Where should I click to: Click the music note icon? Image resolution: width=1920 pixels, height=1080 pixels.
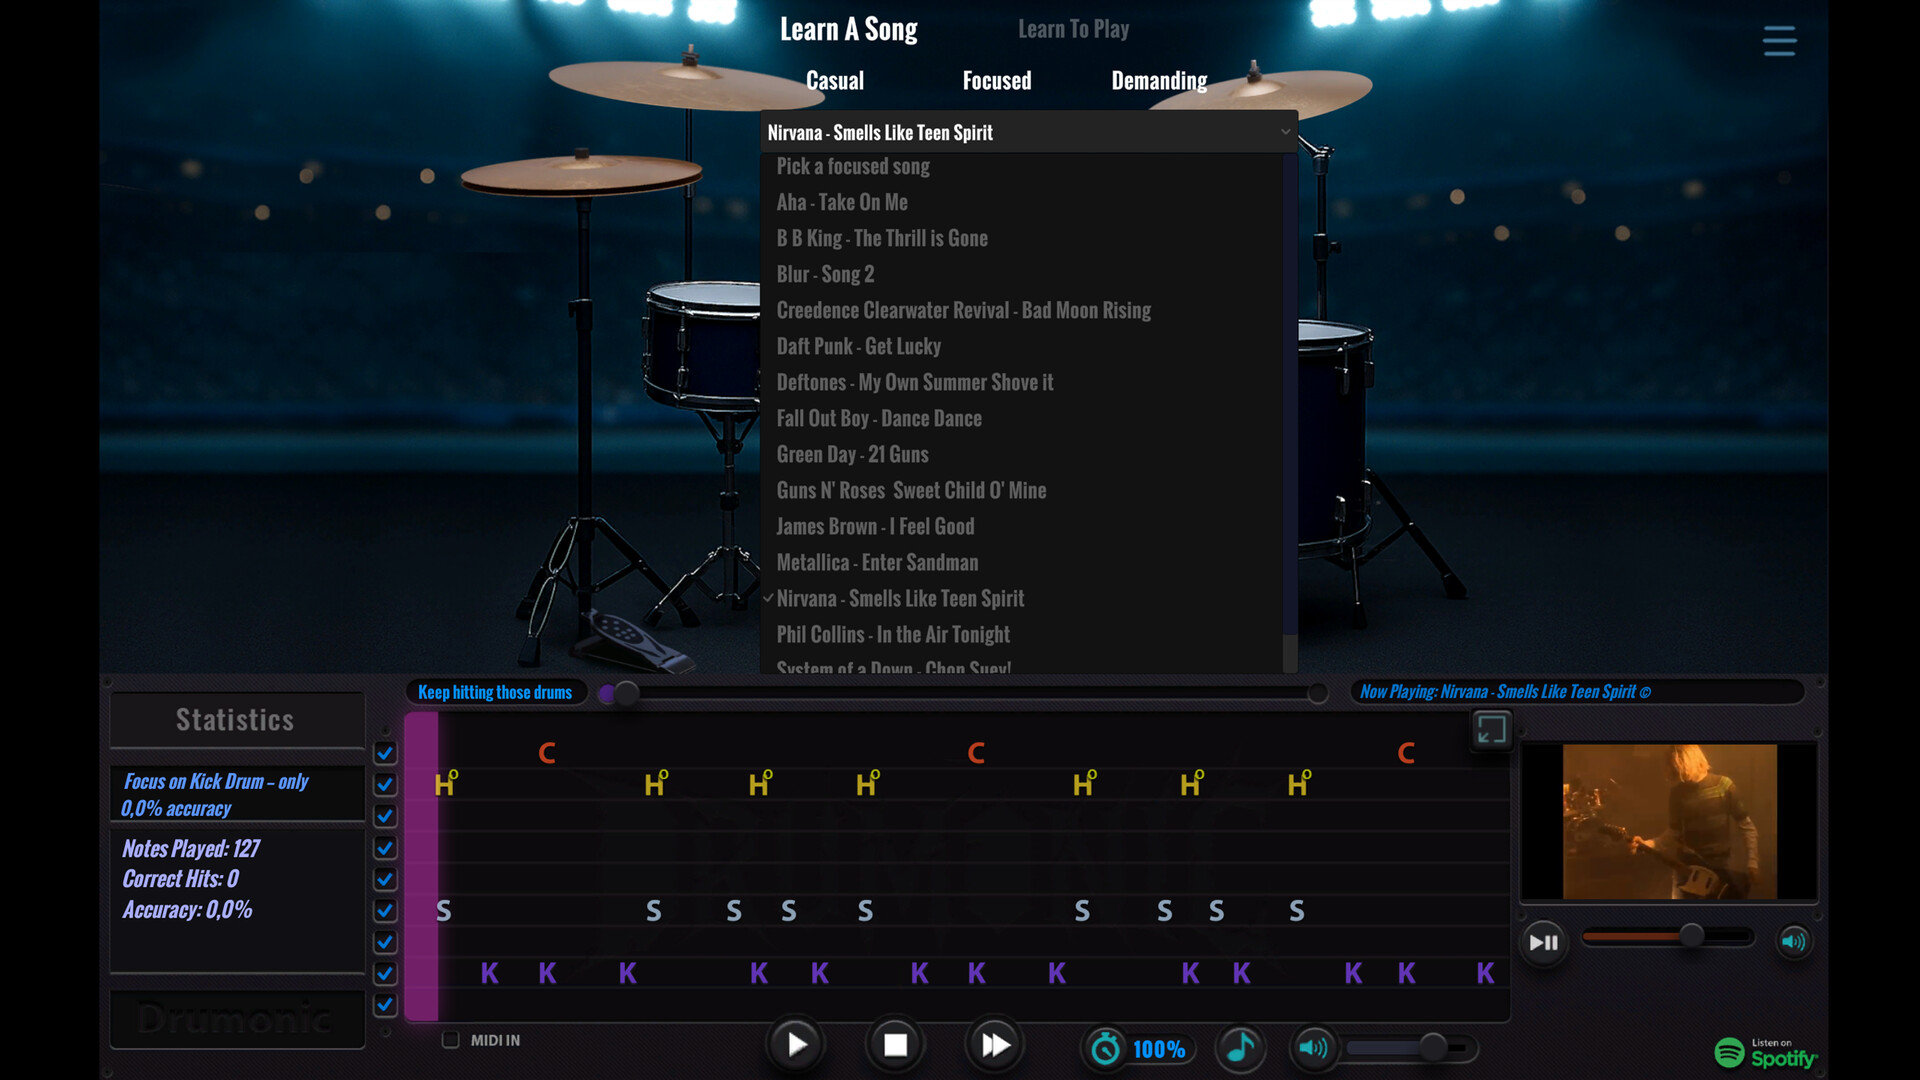point(1240,1047)
